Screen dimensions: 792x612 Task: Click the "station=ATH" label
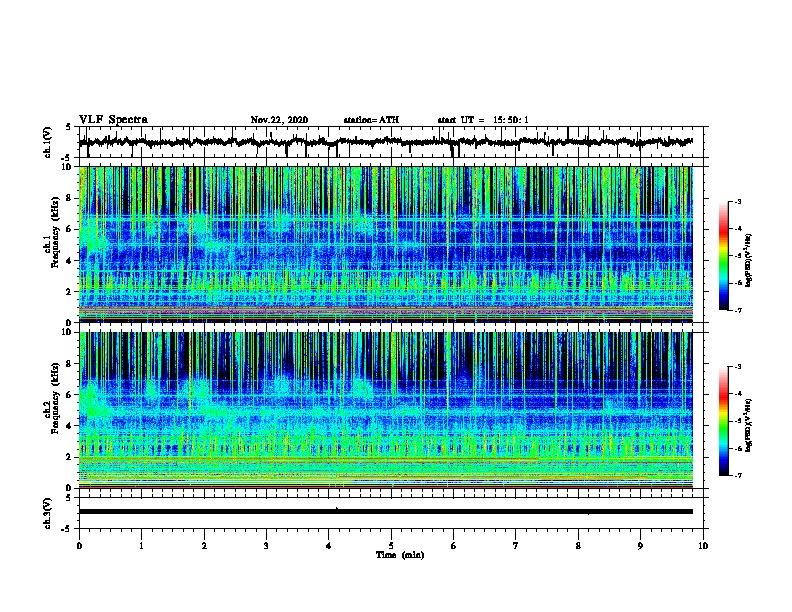pyautogui.click(x=371, y=120)
